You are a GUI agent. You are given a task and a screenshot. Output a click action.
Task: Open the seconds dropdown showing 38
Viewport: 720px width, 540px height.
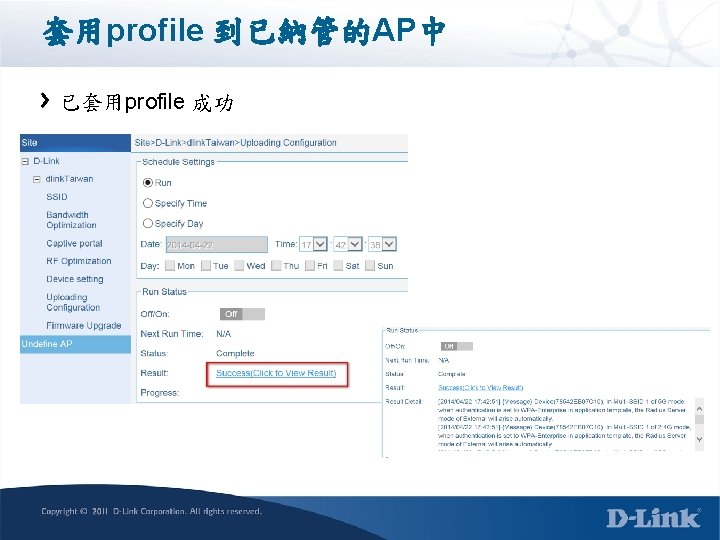click(382, 244)
